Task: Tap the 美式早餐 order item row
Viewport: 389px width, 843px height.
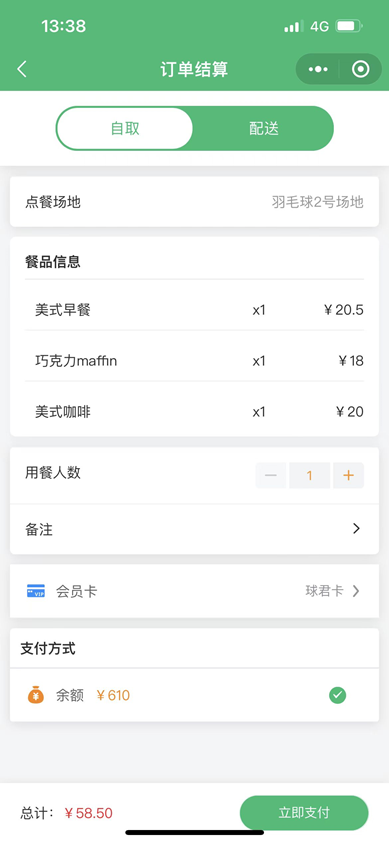Action: click(194, 310)
